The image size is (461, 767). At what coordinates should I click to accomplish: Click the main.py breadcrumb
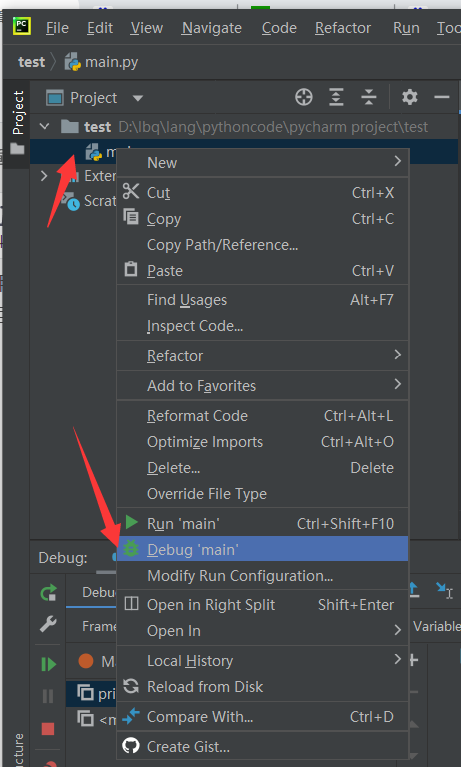coord(102,62)
